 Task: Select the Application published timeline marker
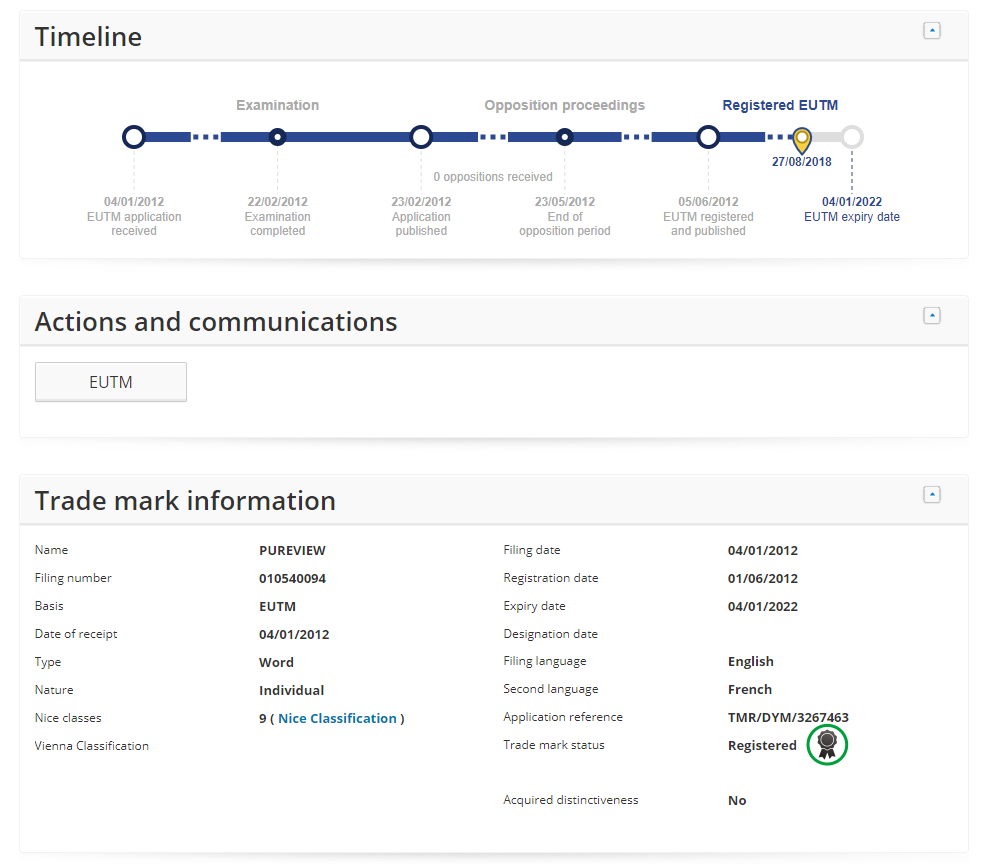(x=421, y=136)
